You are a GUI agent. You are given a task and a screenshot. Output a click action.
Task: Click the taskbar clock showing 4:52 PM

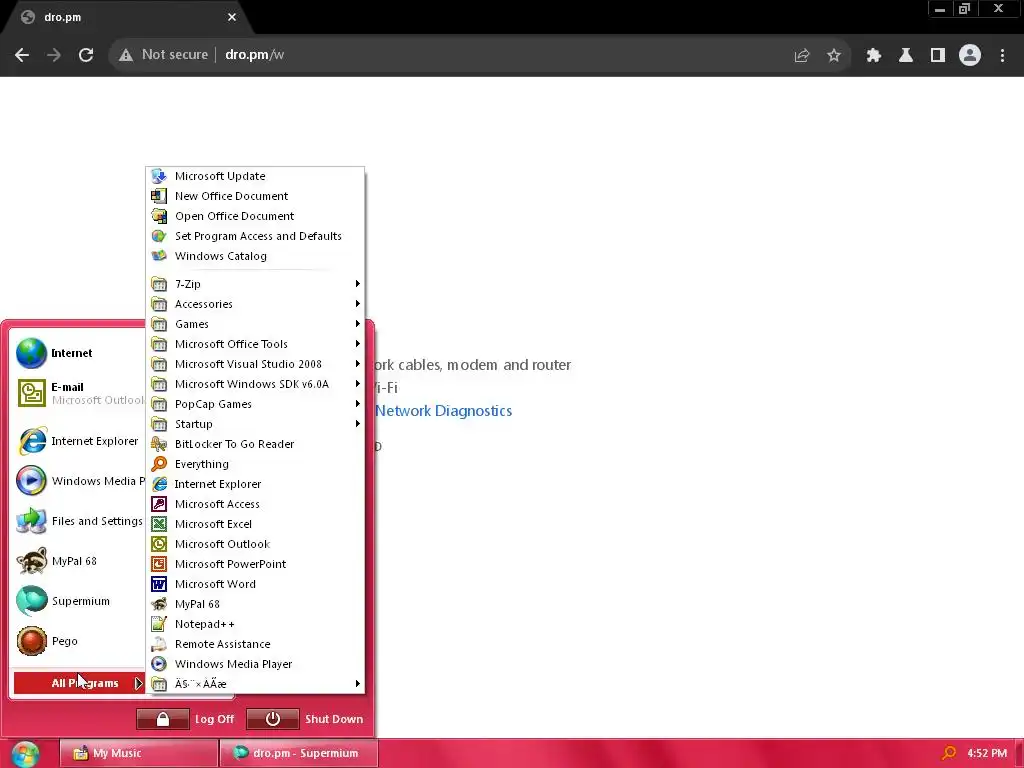987,753
